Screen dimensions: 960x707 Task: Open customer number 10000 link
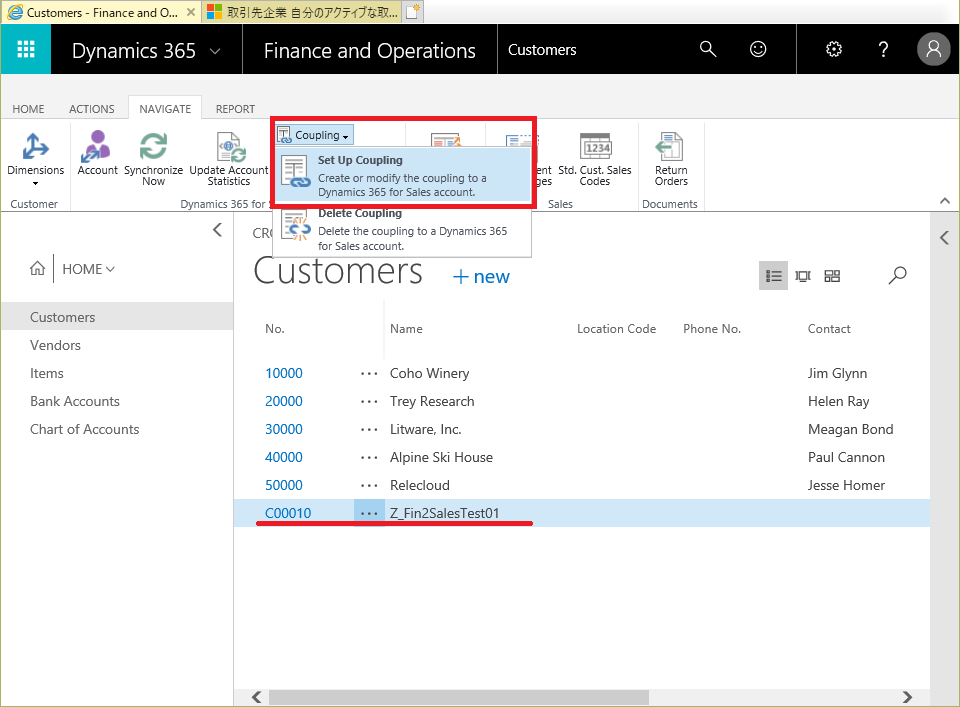point(283,373)
